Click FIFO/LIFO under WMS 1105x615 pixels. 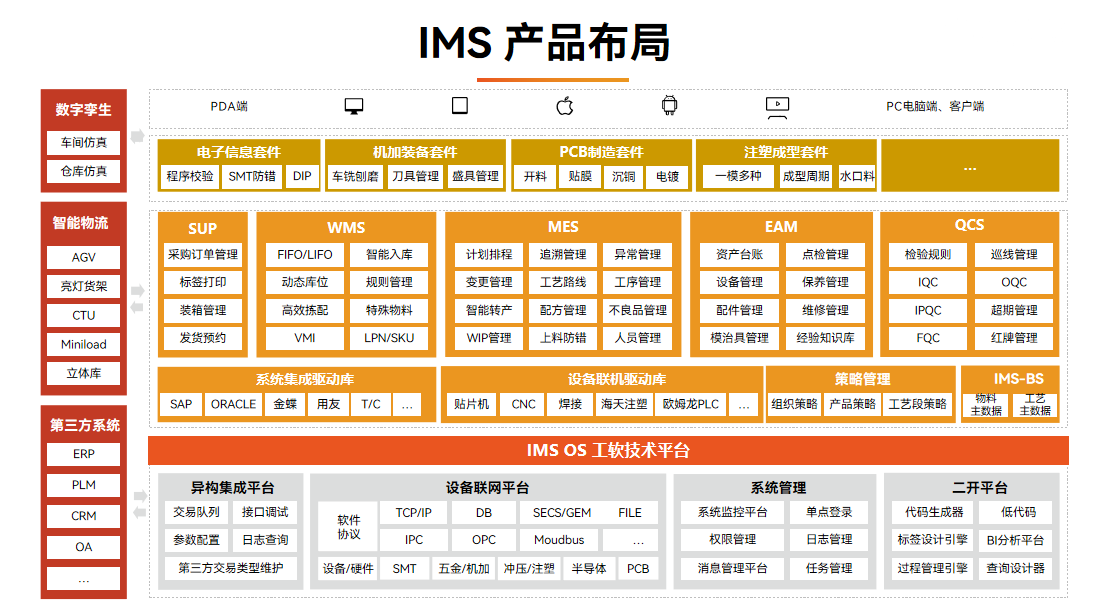click(304, 254)
